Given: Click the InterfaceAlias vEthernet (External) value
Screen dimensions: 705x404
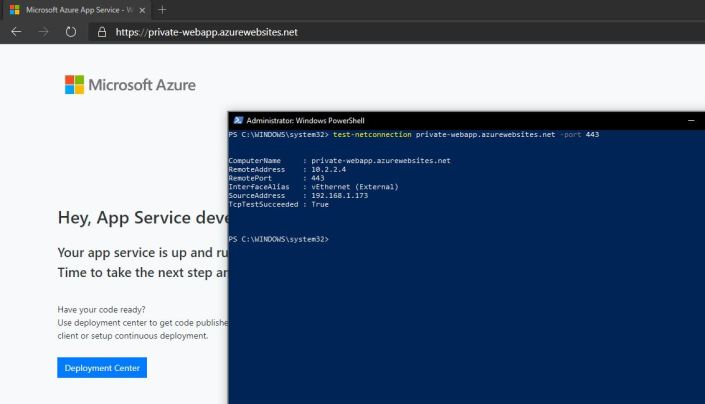Looking at the screenshot, I should click(355, 186).
